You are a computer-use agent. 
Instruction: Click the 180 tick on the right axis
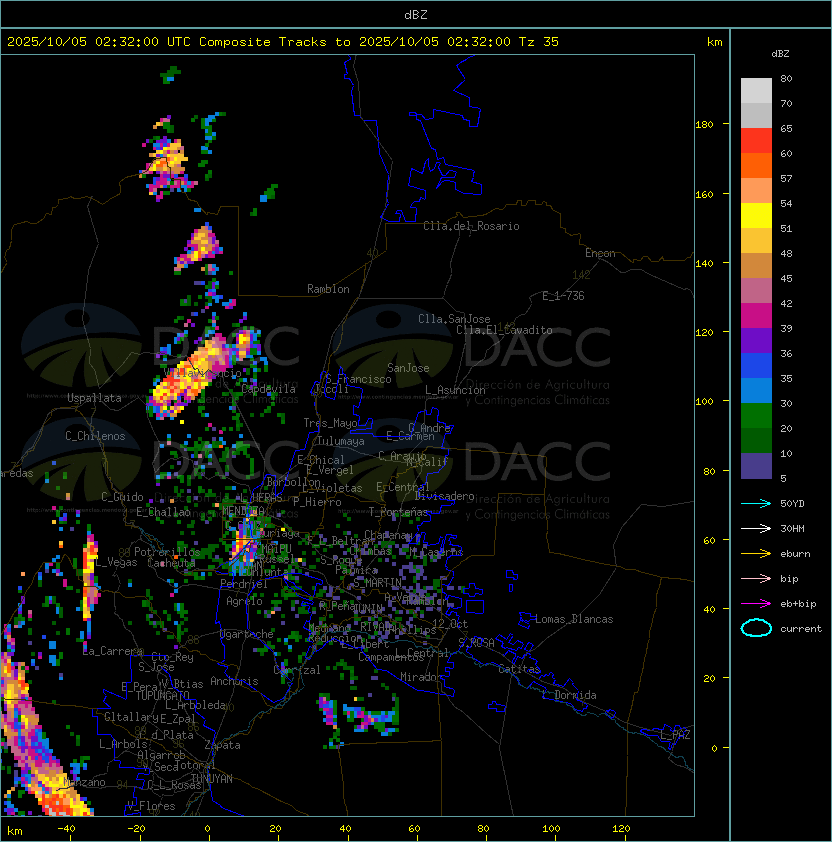pos(704,125)
